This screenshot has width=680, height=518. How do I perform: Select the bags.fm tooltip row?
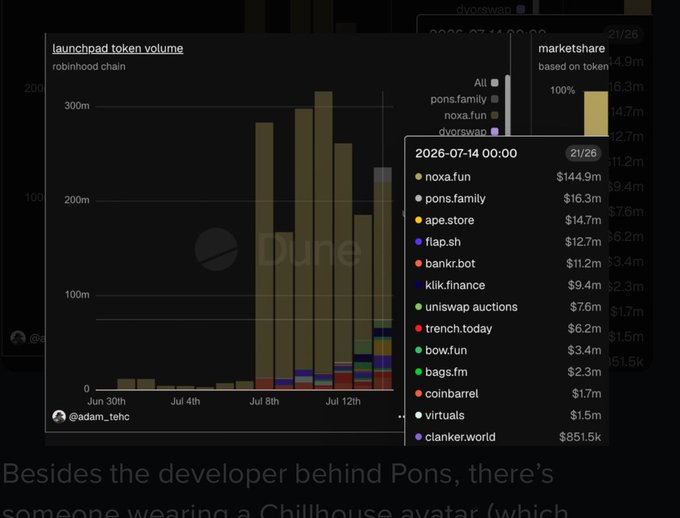pos(508,372)
